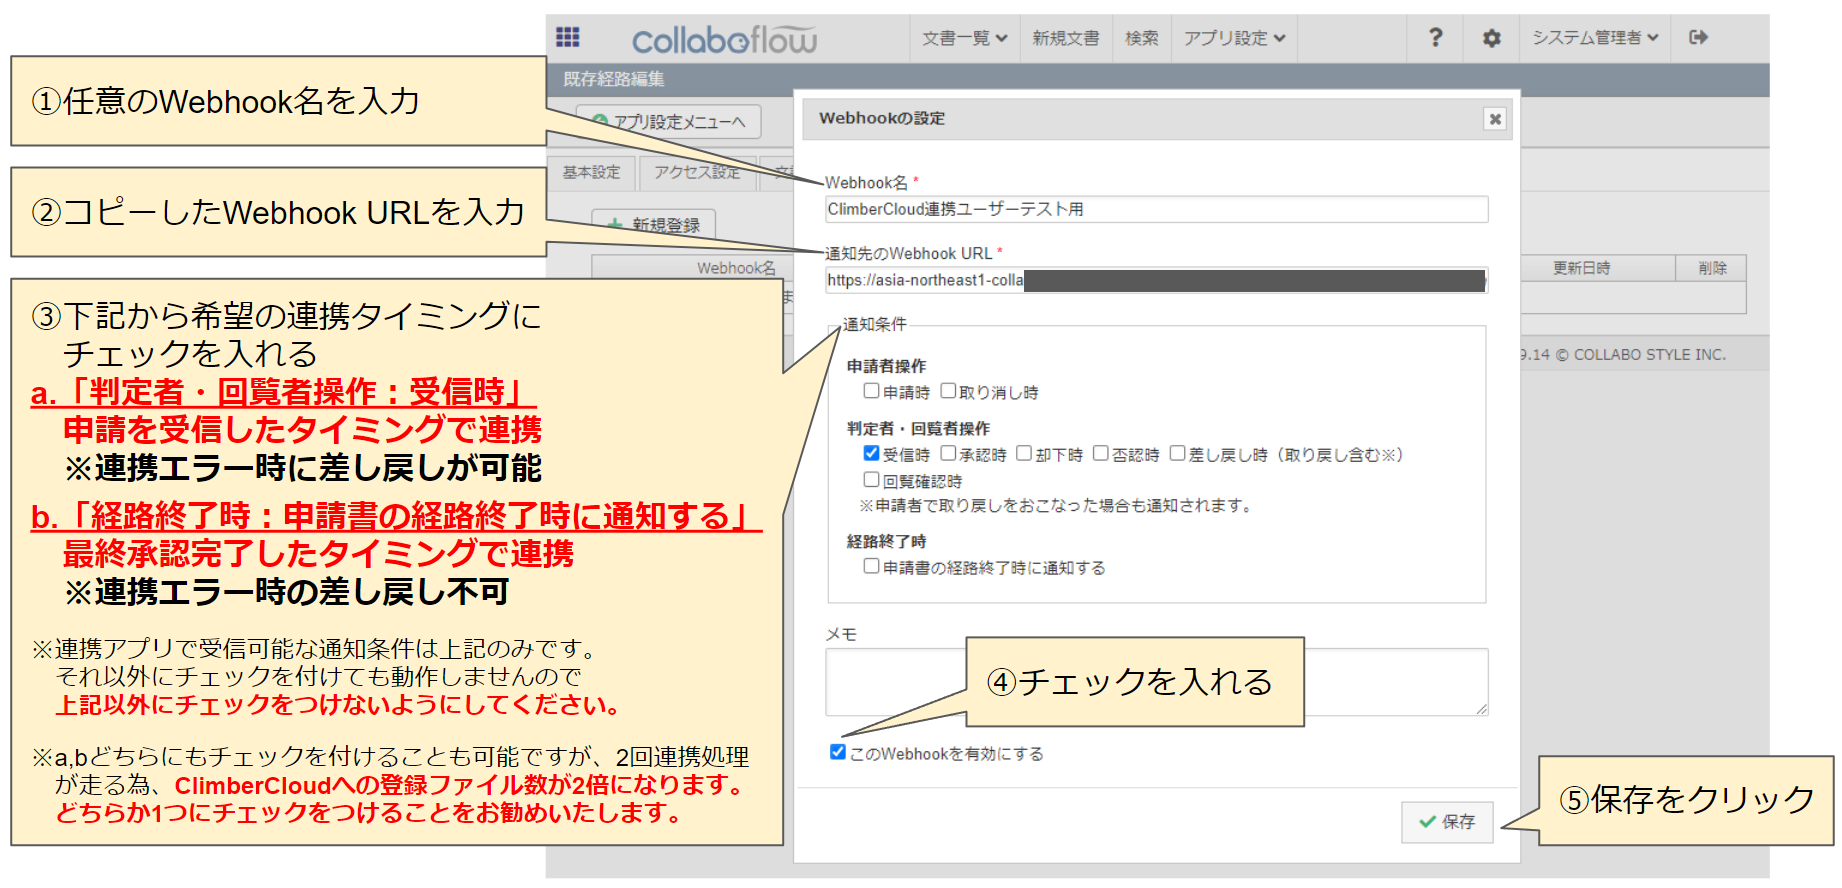Click the 通知先のWebhook URL field
Image resolution: width=1842 pixels, height=888 pixels.
[1156, 280]
